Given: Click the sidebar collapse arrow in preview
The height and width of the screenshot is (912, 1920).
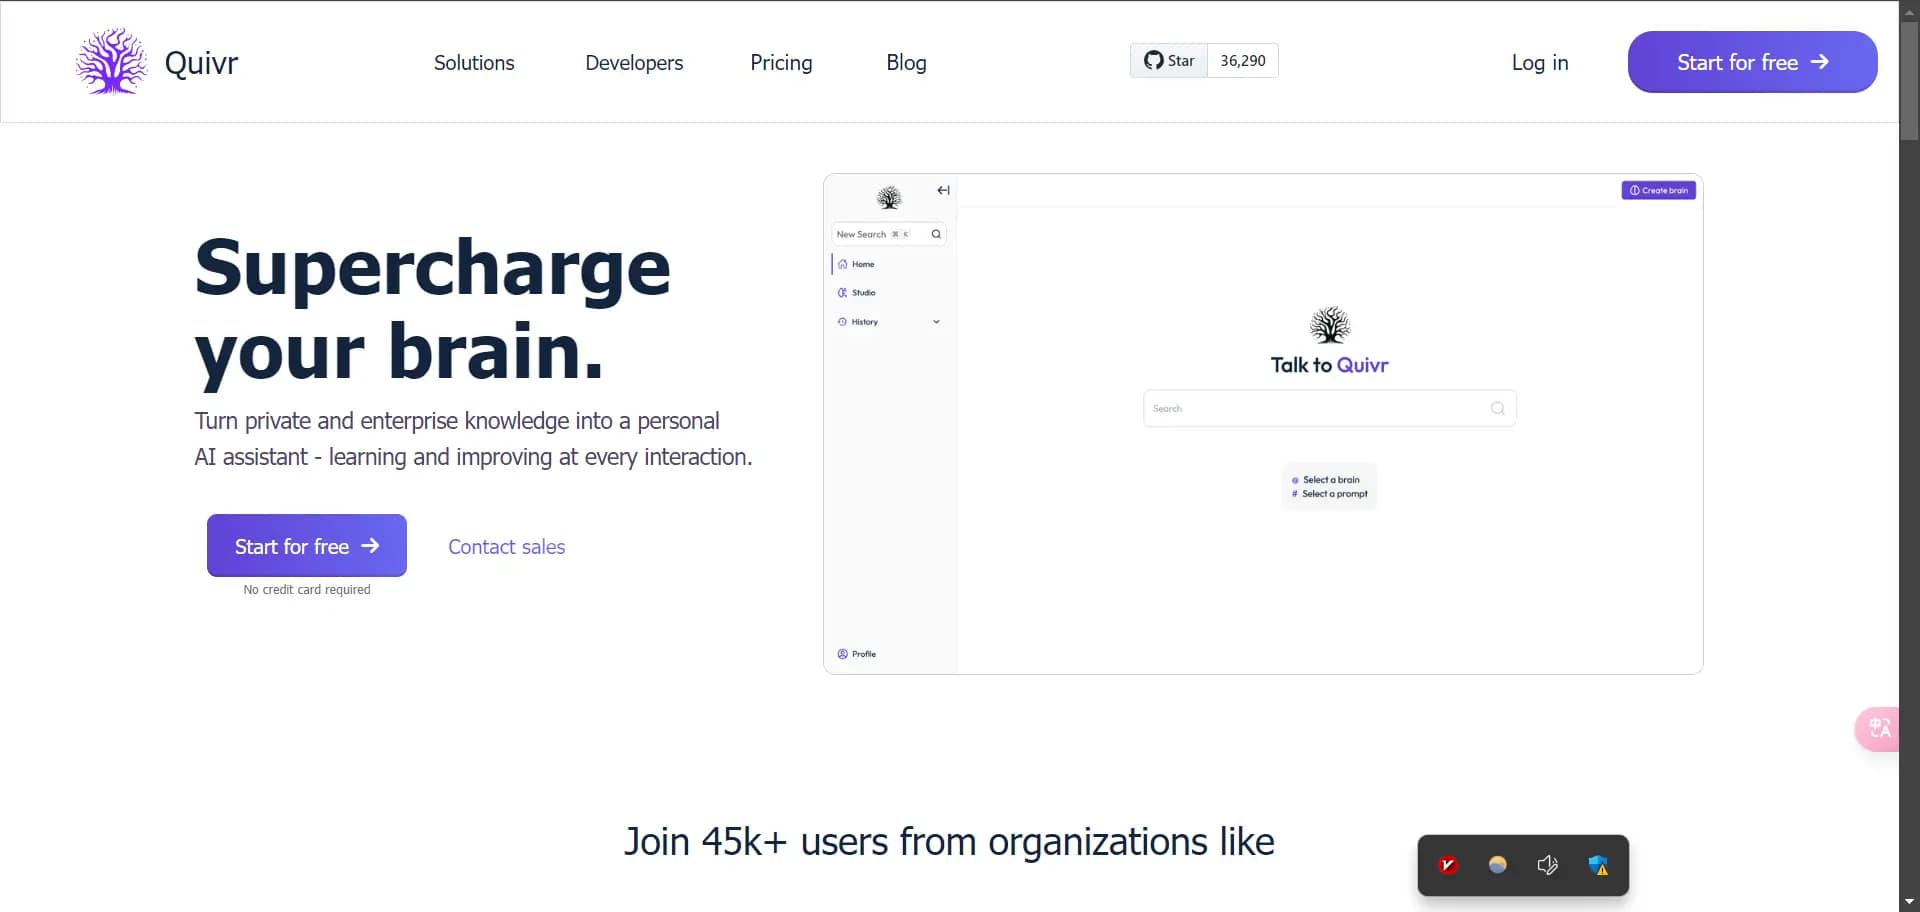Looking at the screenshot, I should [x=943, y=190].
